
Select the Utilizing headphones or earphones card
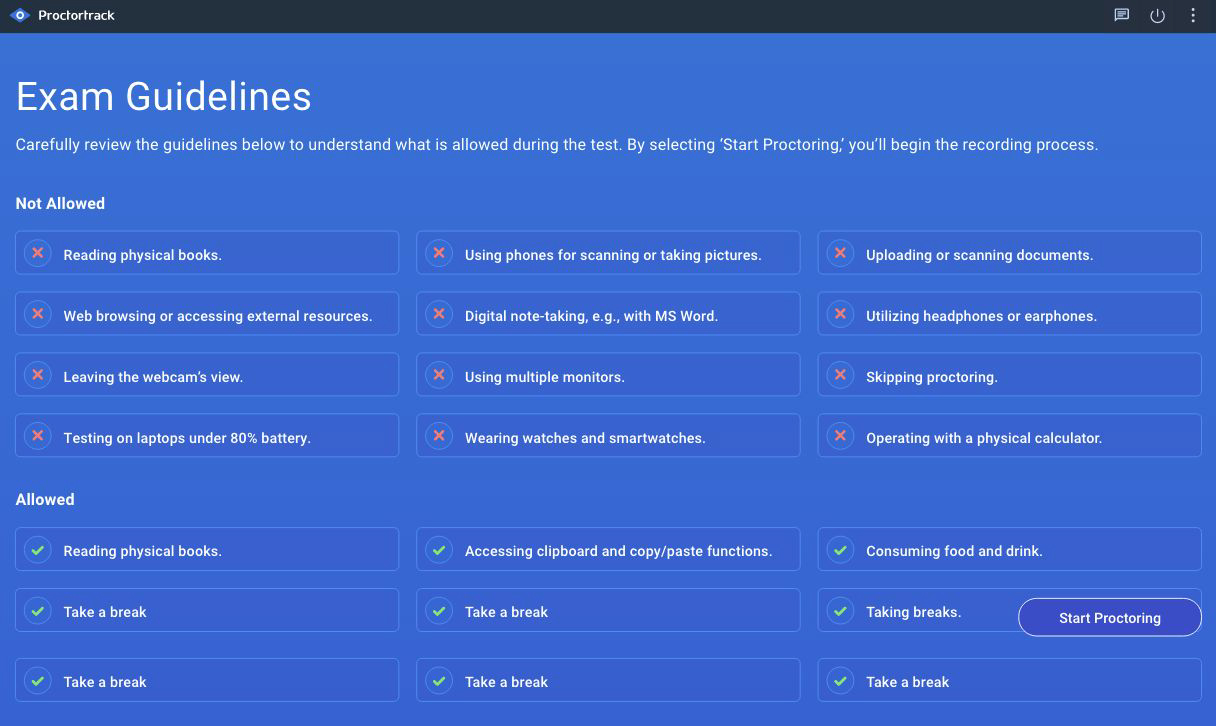(x=1009, y=315)
